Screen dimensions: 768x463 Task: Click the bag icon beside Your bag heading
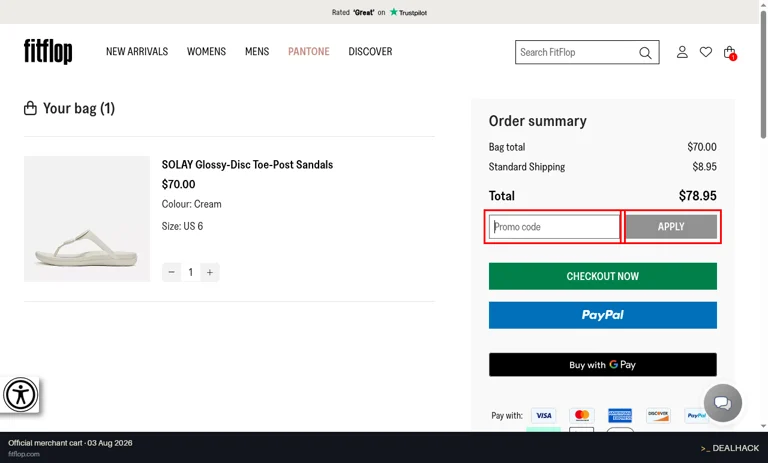point(30,108)
